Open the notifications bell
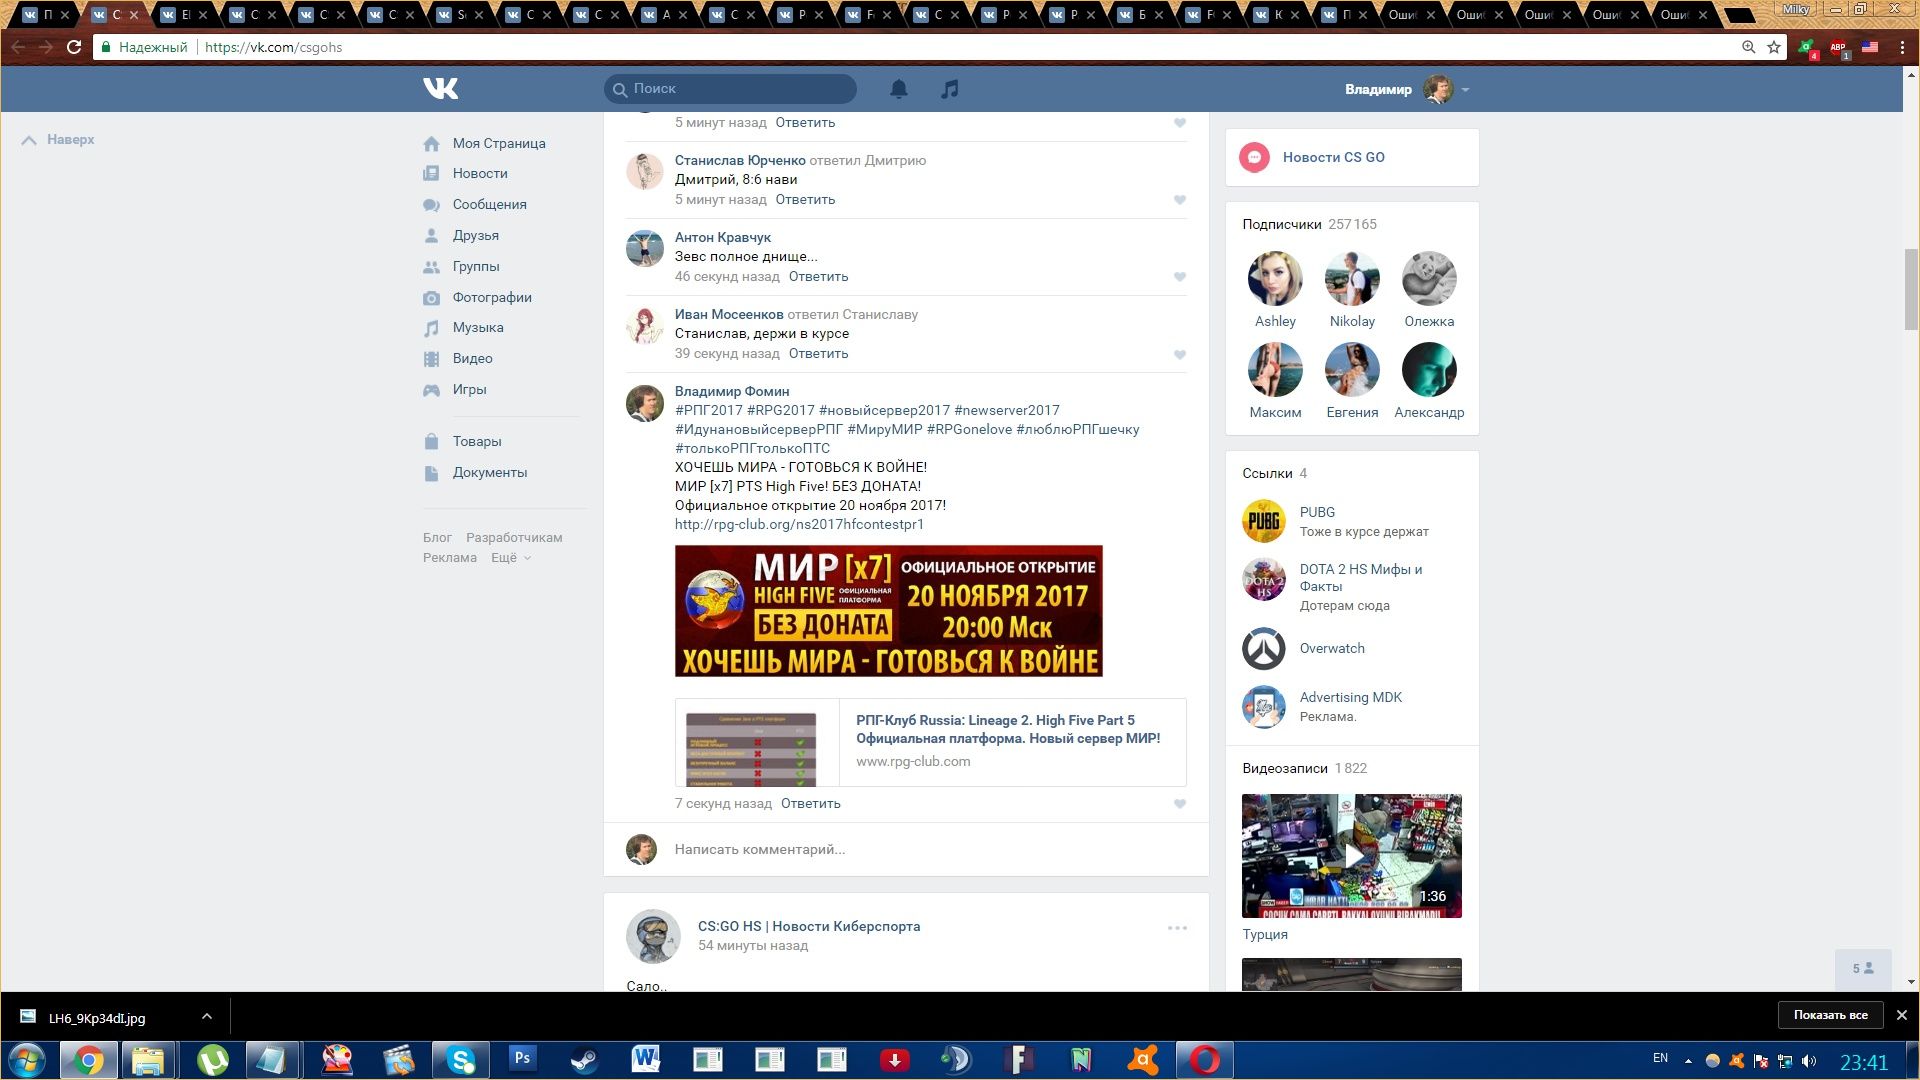The image size is (1920, 1080). 899,89
